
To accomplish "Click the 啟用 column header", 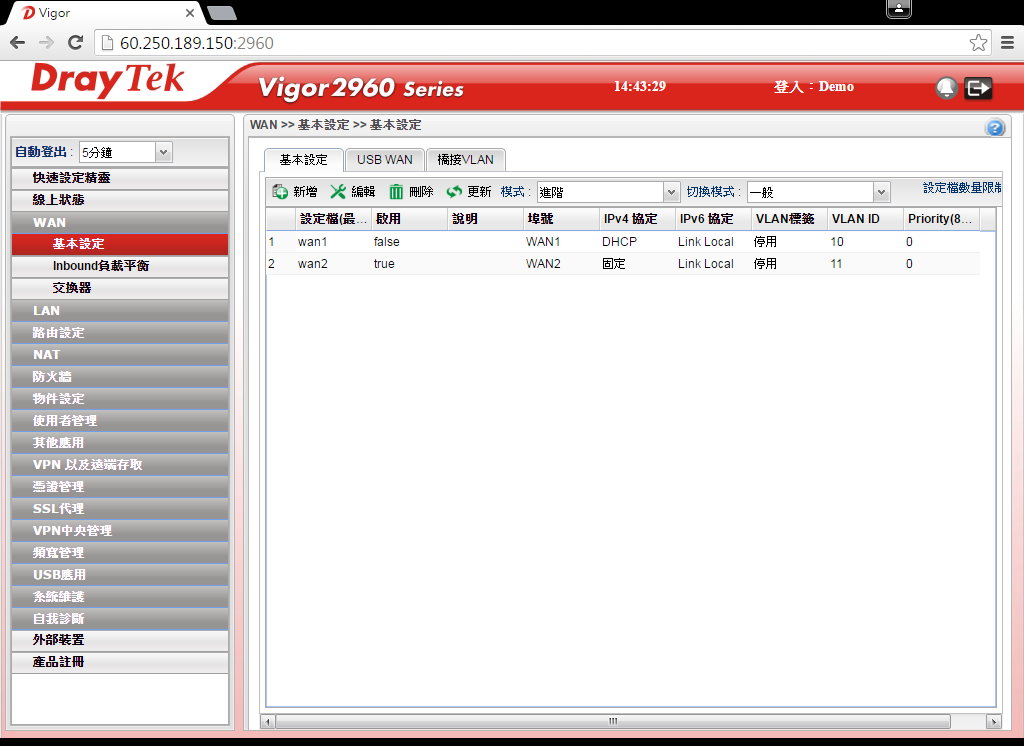I will pos(409,219).
